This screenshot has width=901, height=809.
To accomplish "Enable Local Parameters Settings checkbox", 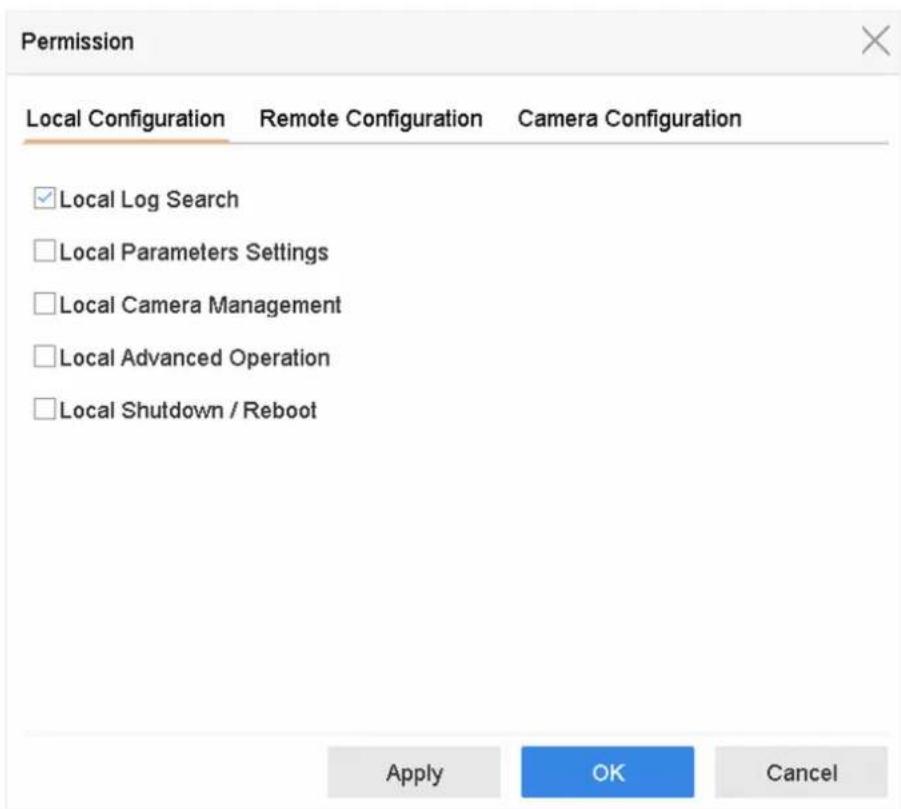I will [44, 251].
